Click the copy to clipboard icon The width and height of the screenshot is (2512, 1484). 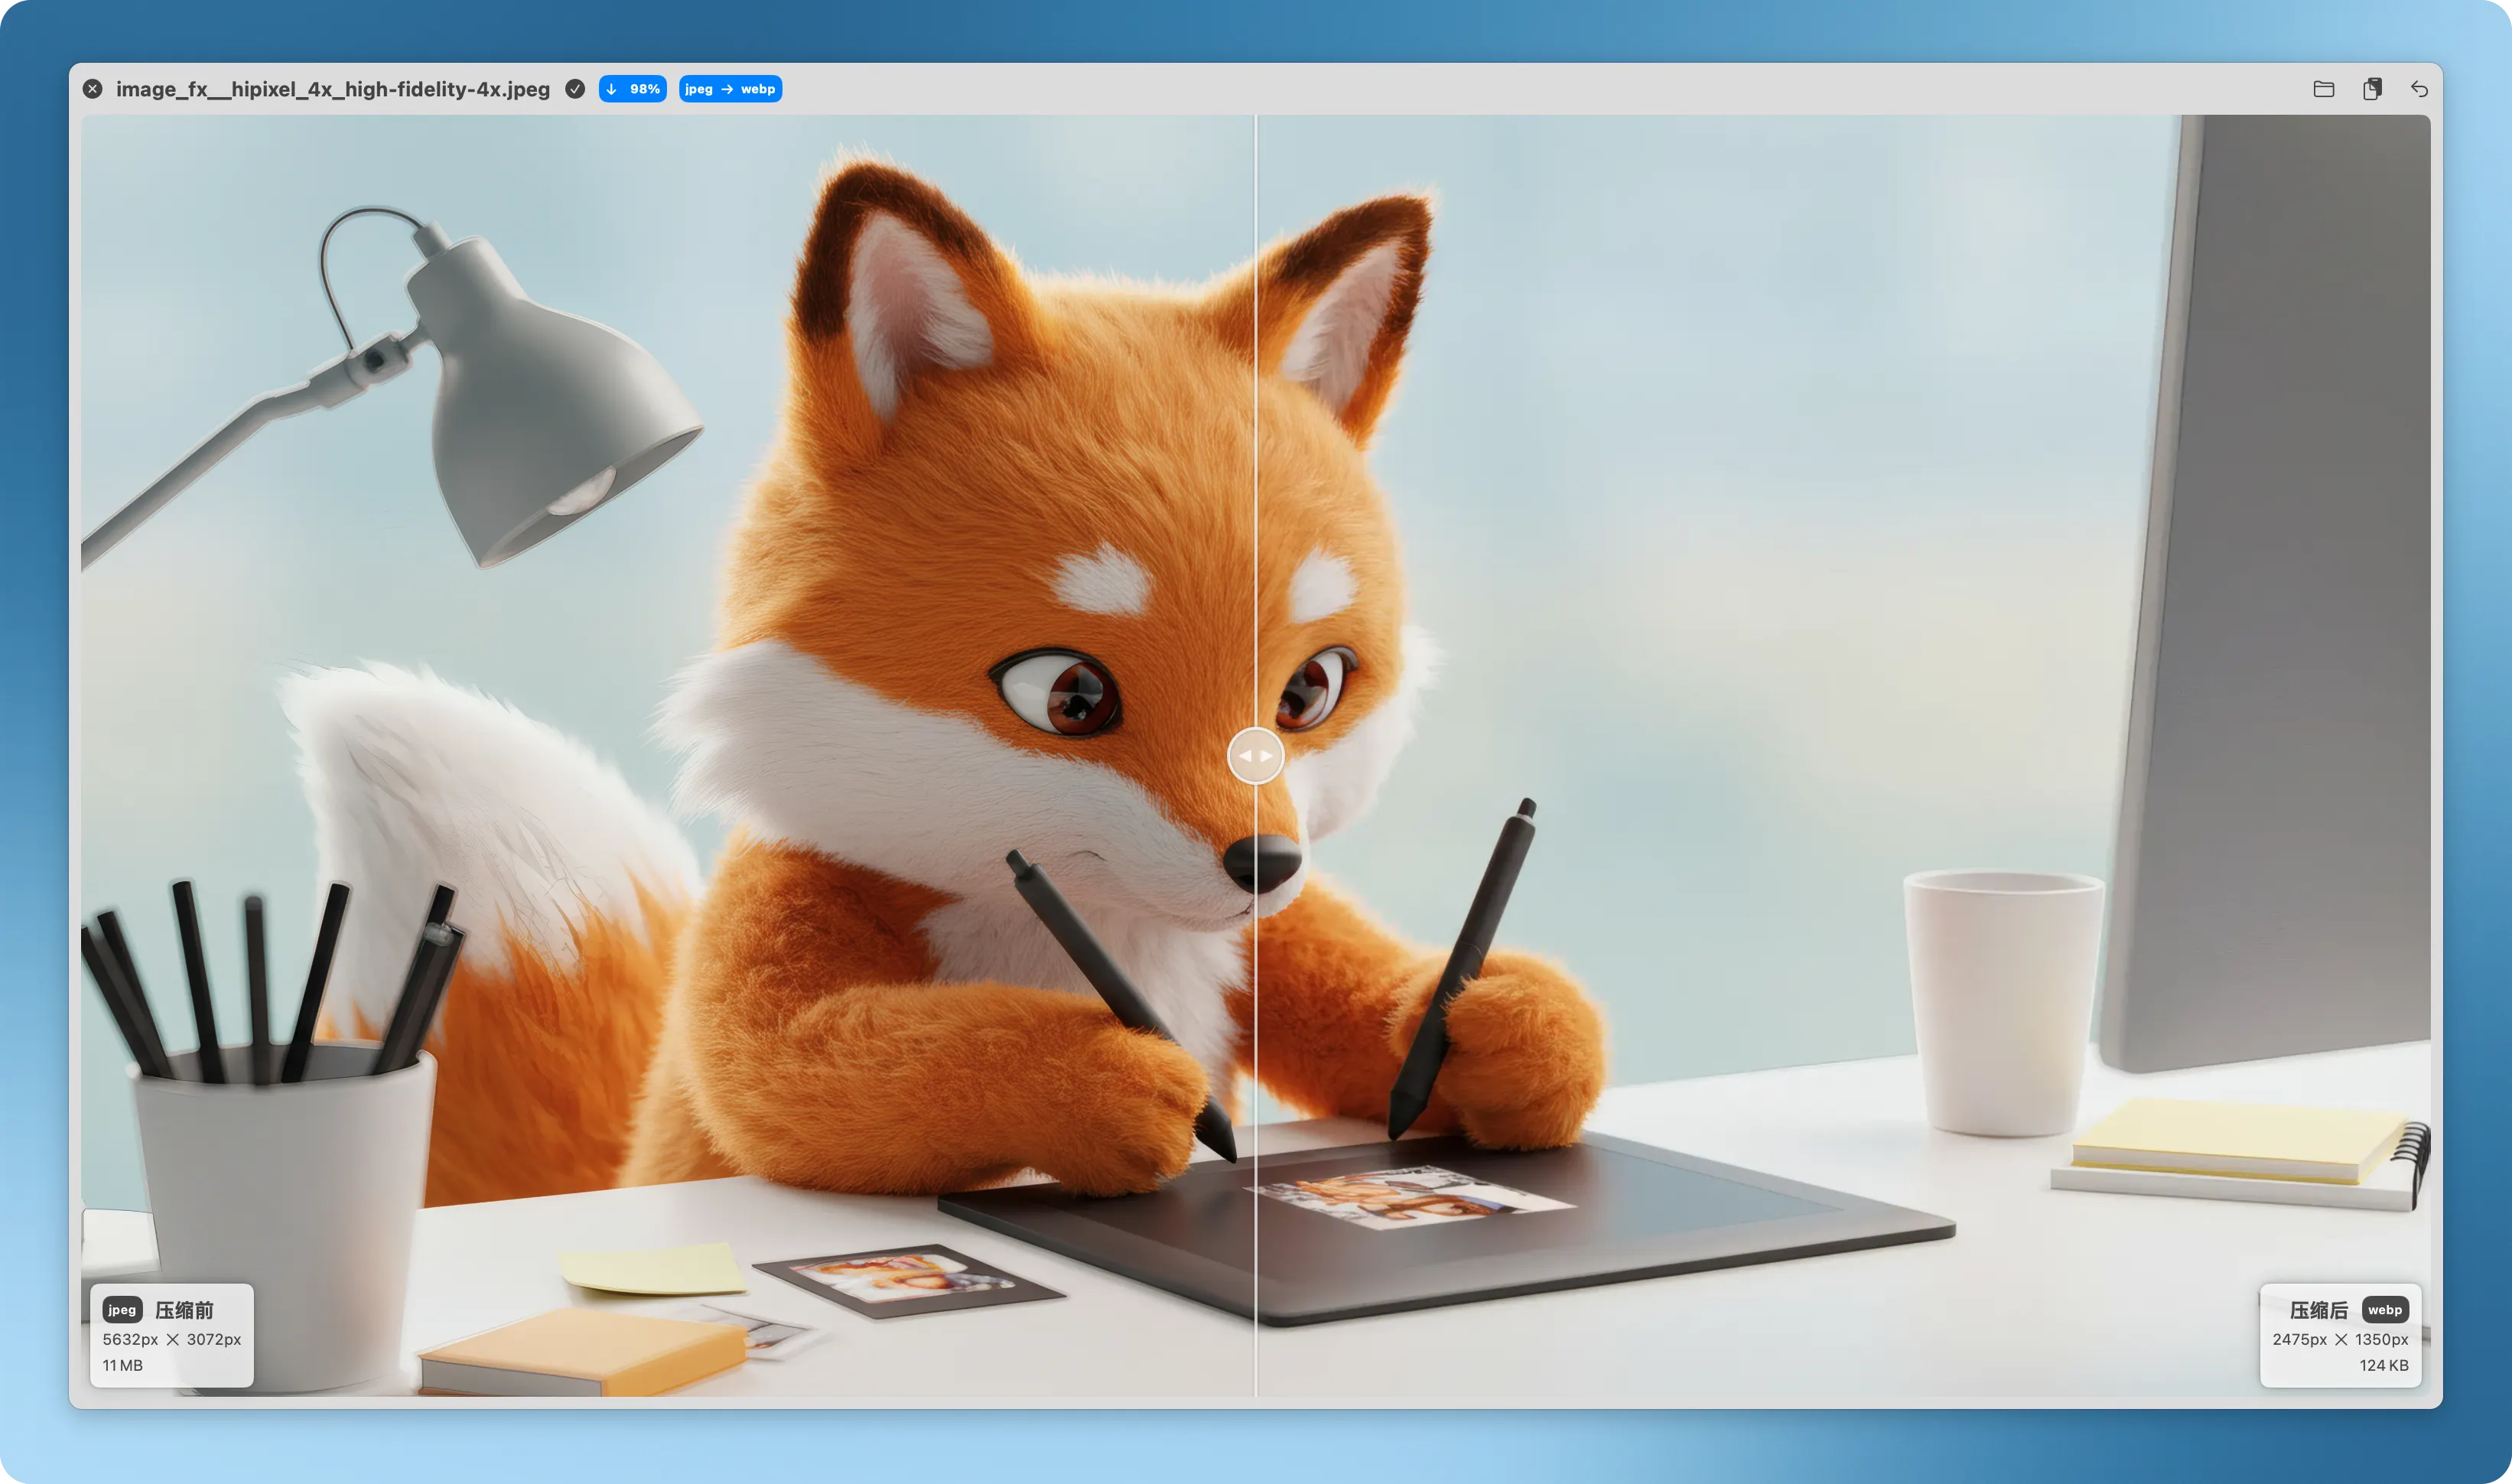coord(2372,89)
